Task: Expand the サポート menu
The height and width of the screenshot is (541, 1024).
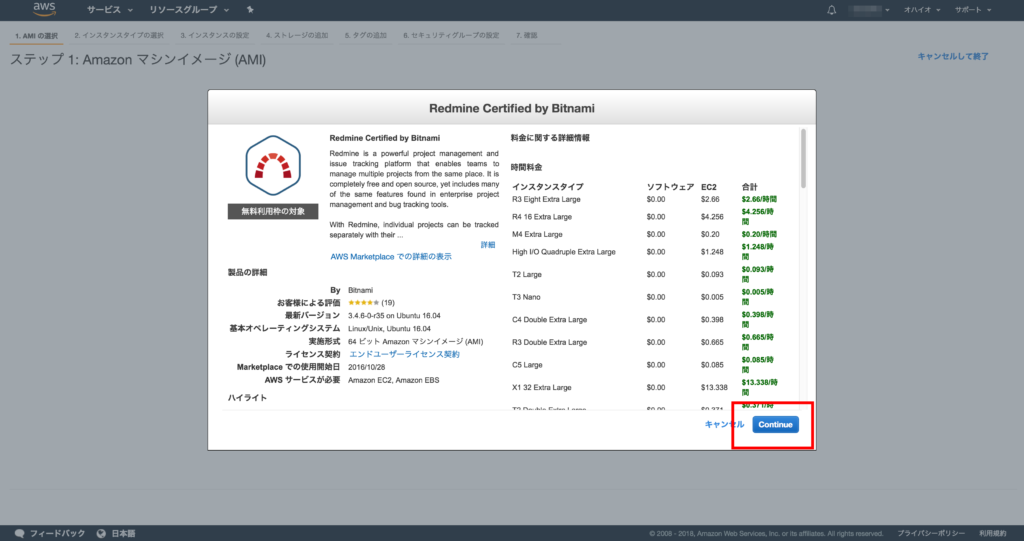Action: [x=973, y=10]
